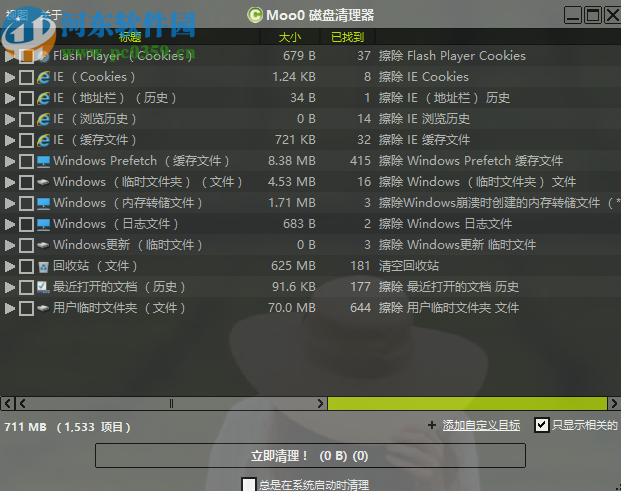Sort by the 大小 column header
Image resolution: width=621 pixels, height=491 pixels.
290,37
